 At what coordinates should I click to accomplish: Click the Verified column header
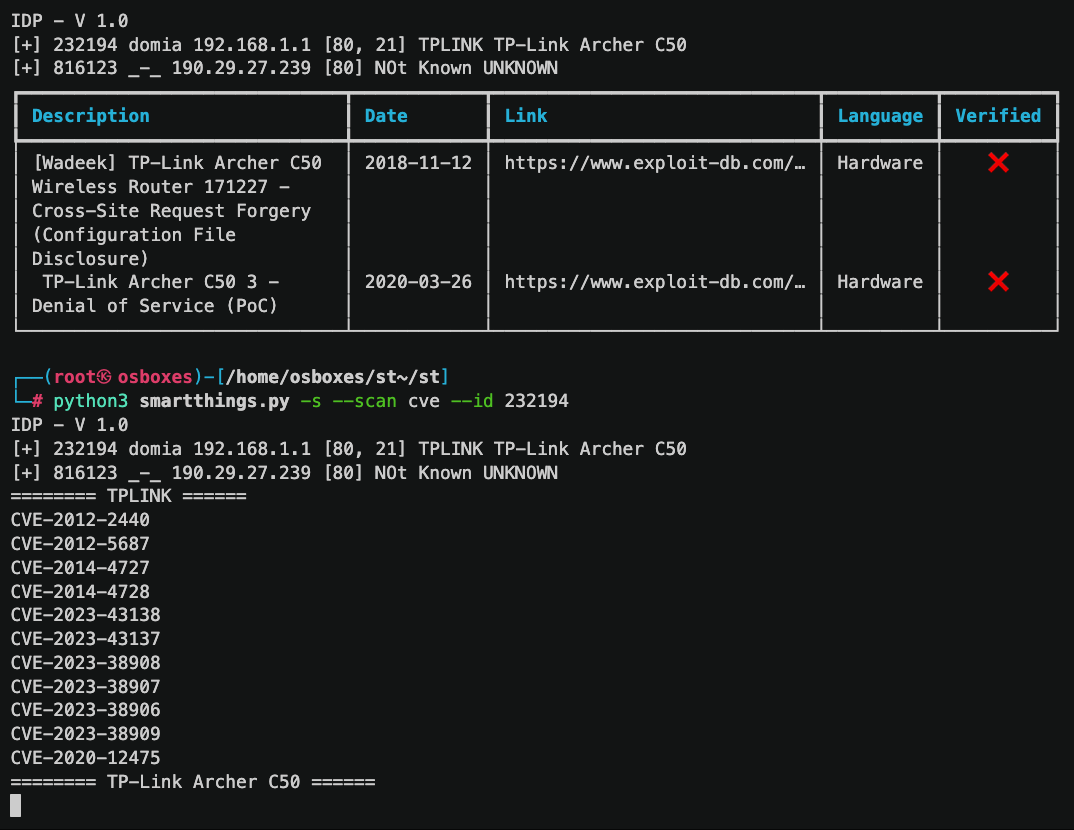click(998, 116)
